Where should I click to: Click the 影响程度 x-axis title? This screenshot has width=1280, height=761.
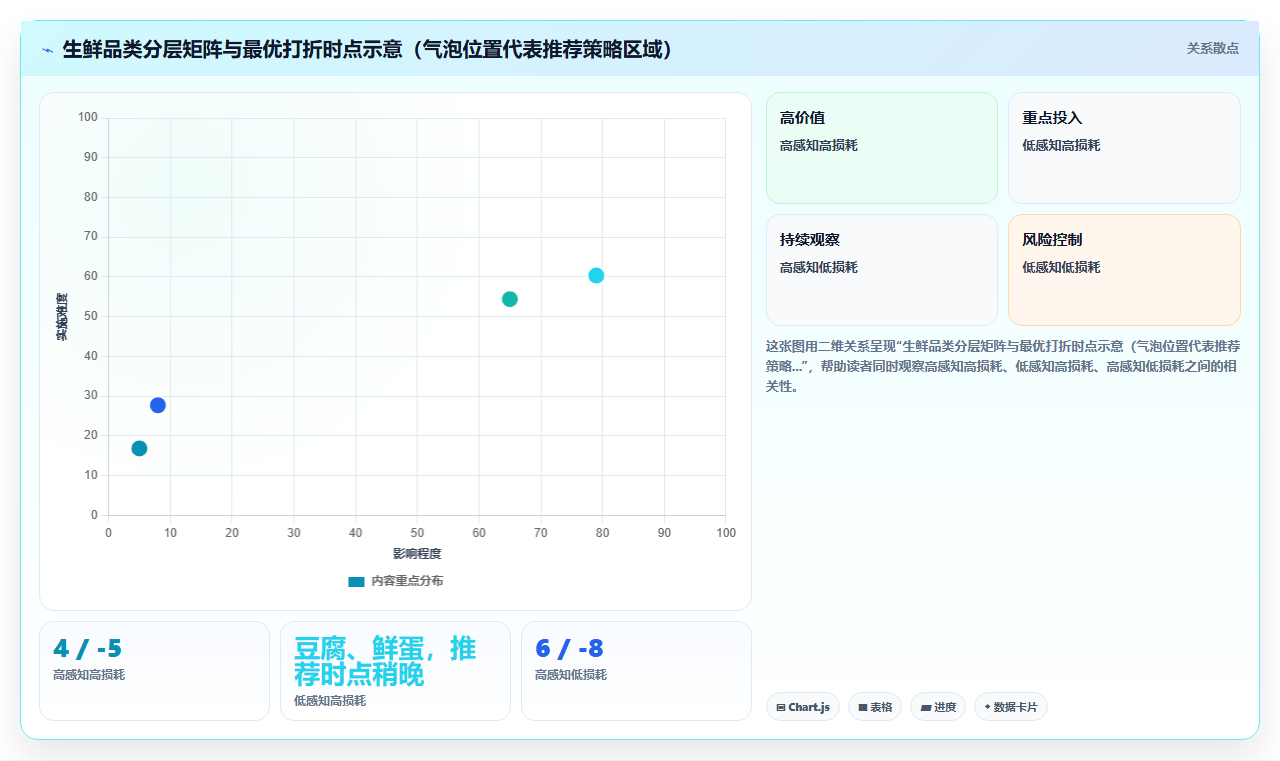(x=417, y=554)
